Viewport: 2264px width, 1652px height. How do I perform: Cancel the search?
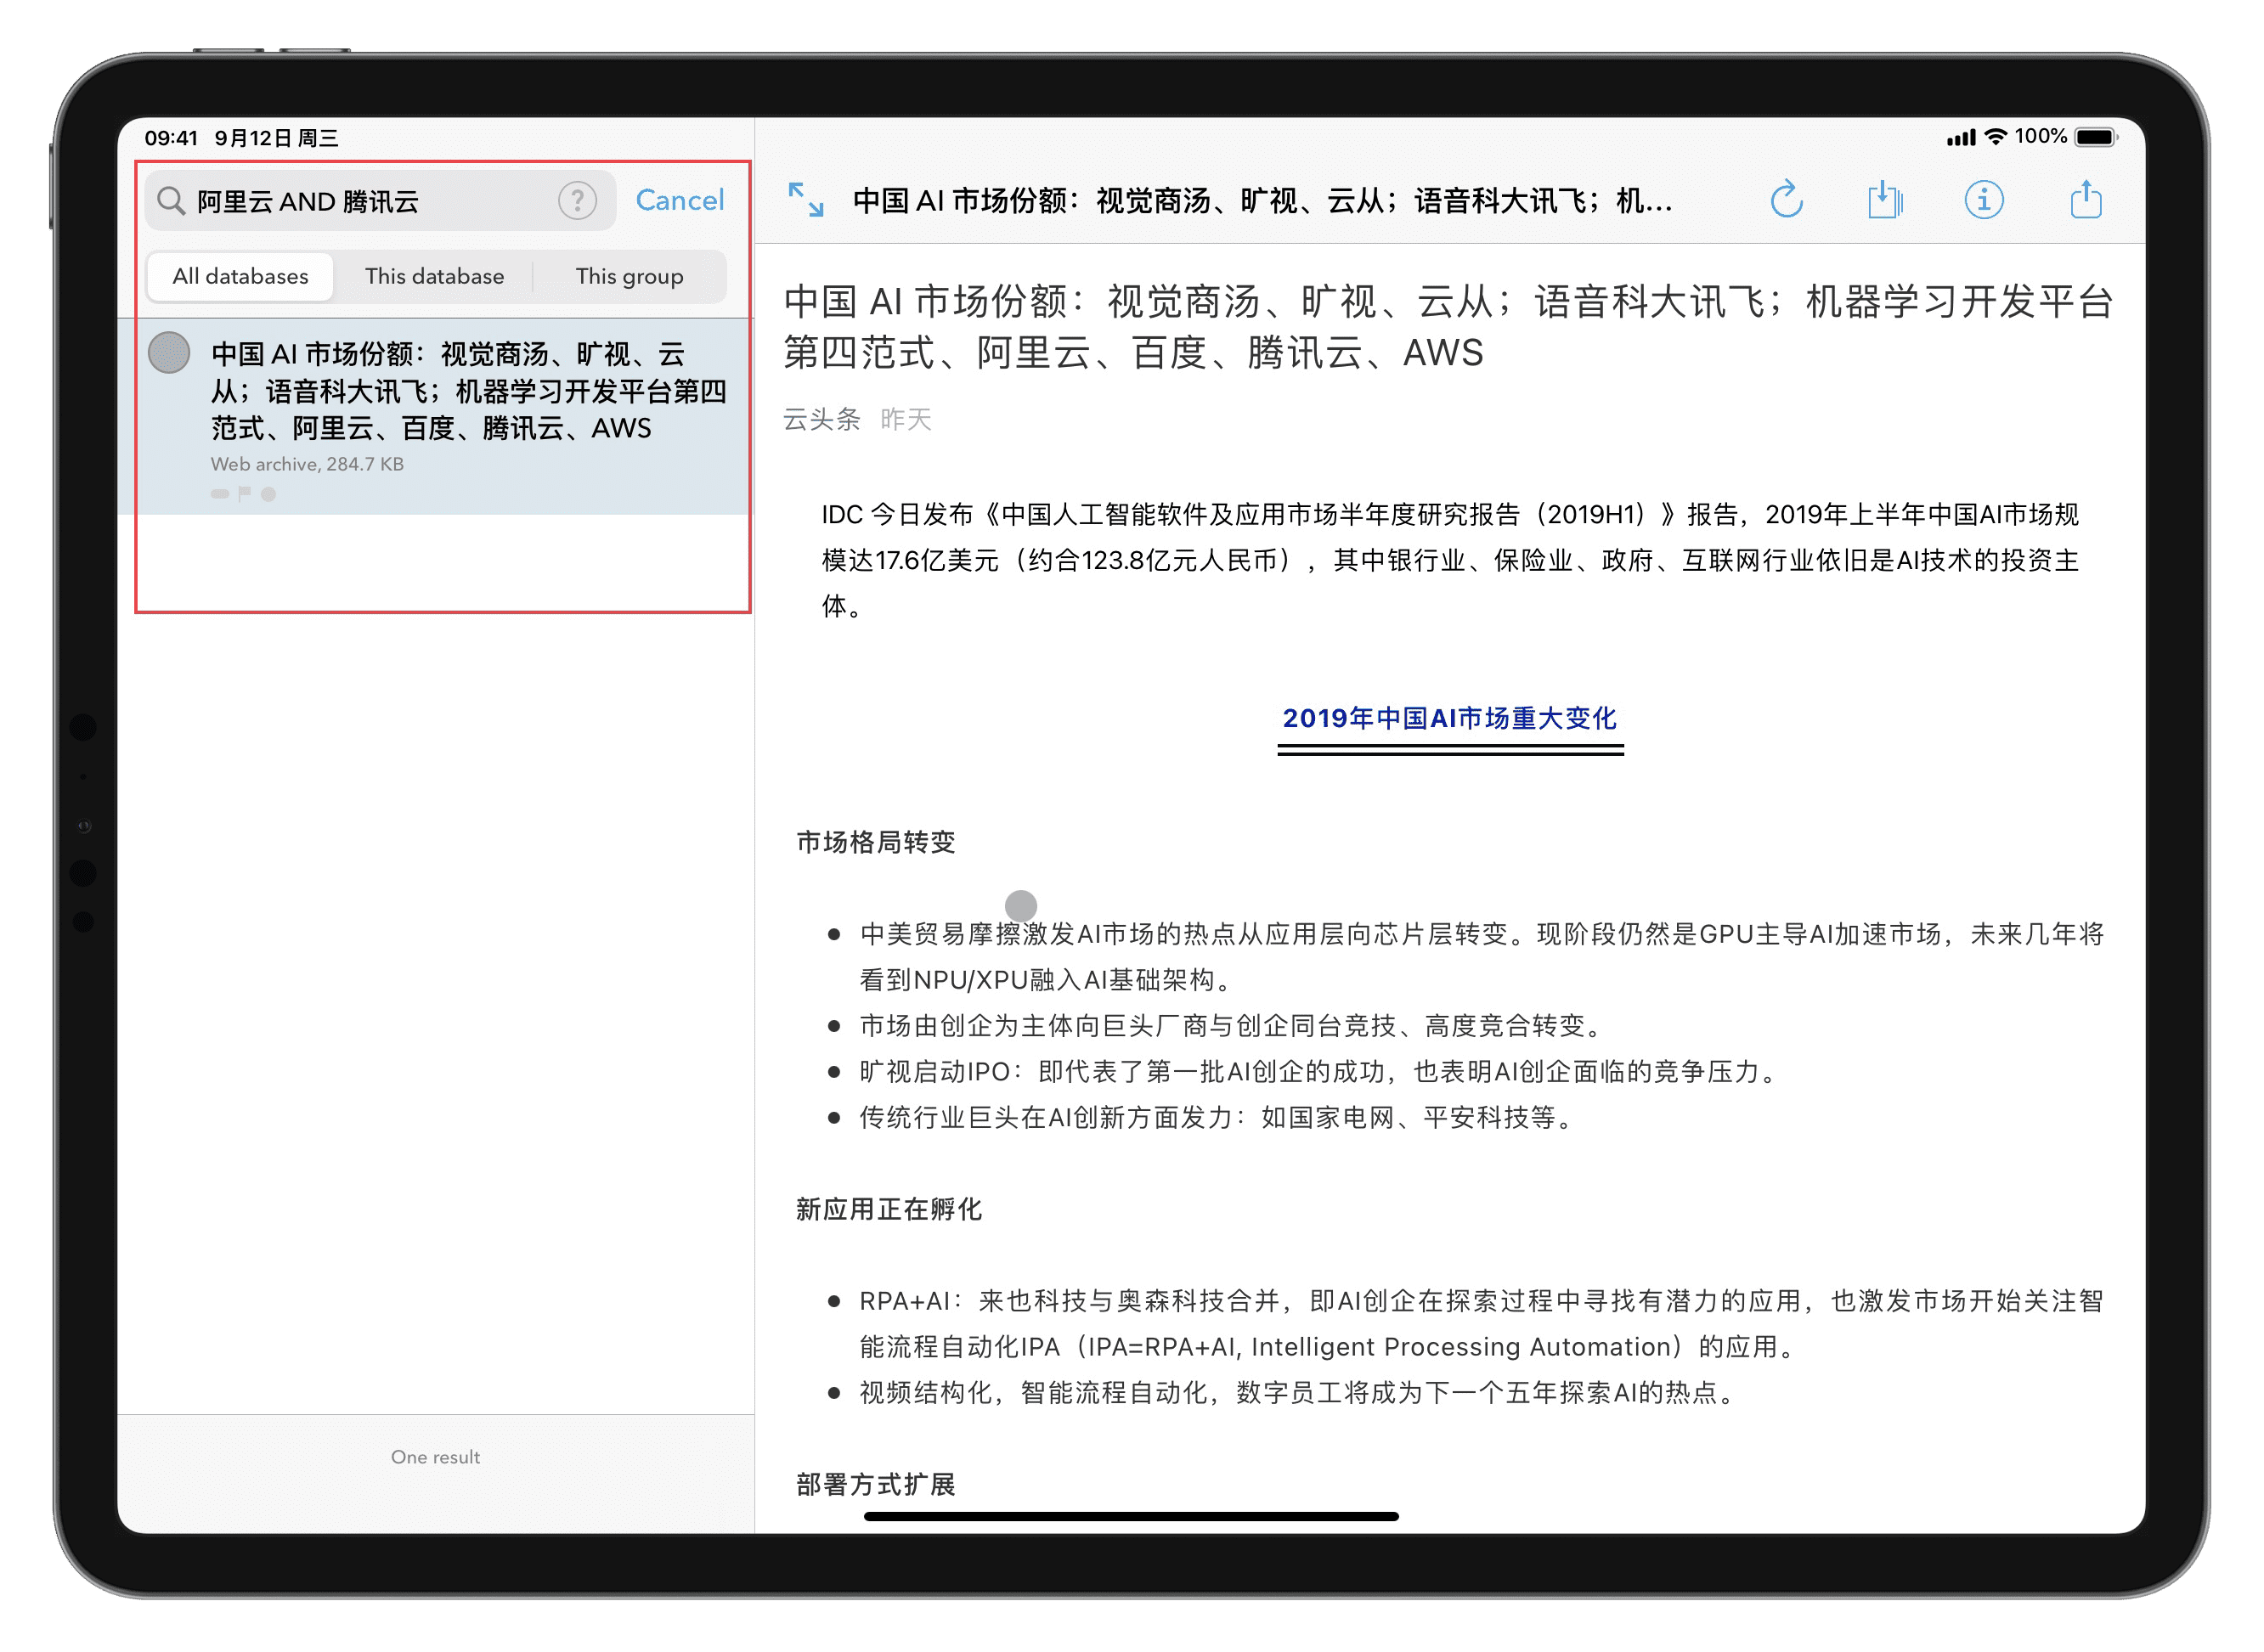[679, 200]
